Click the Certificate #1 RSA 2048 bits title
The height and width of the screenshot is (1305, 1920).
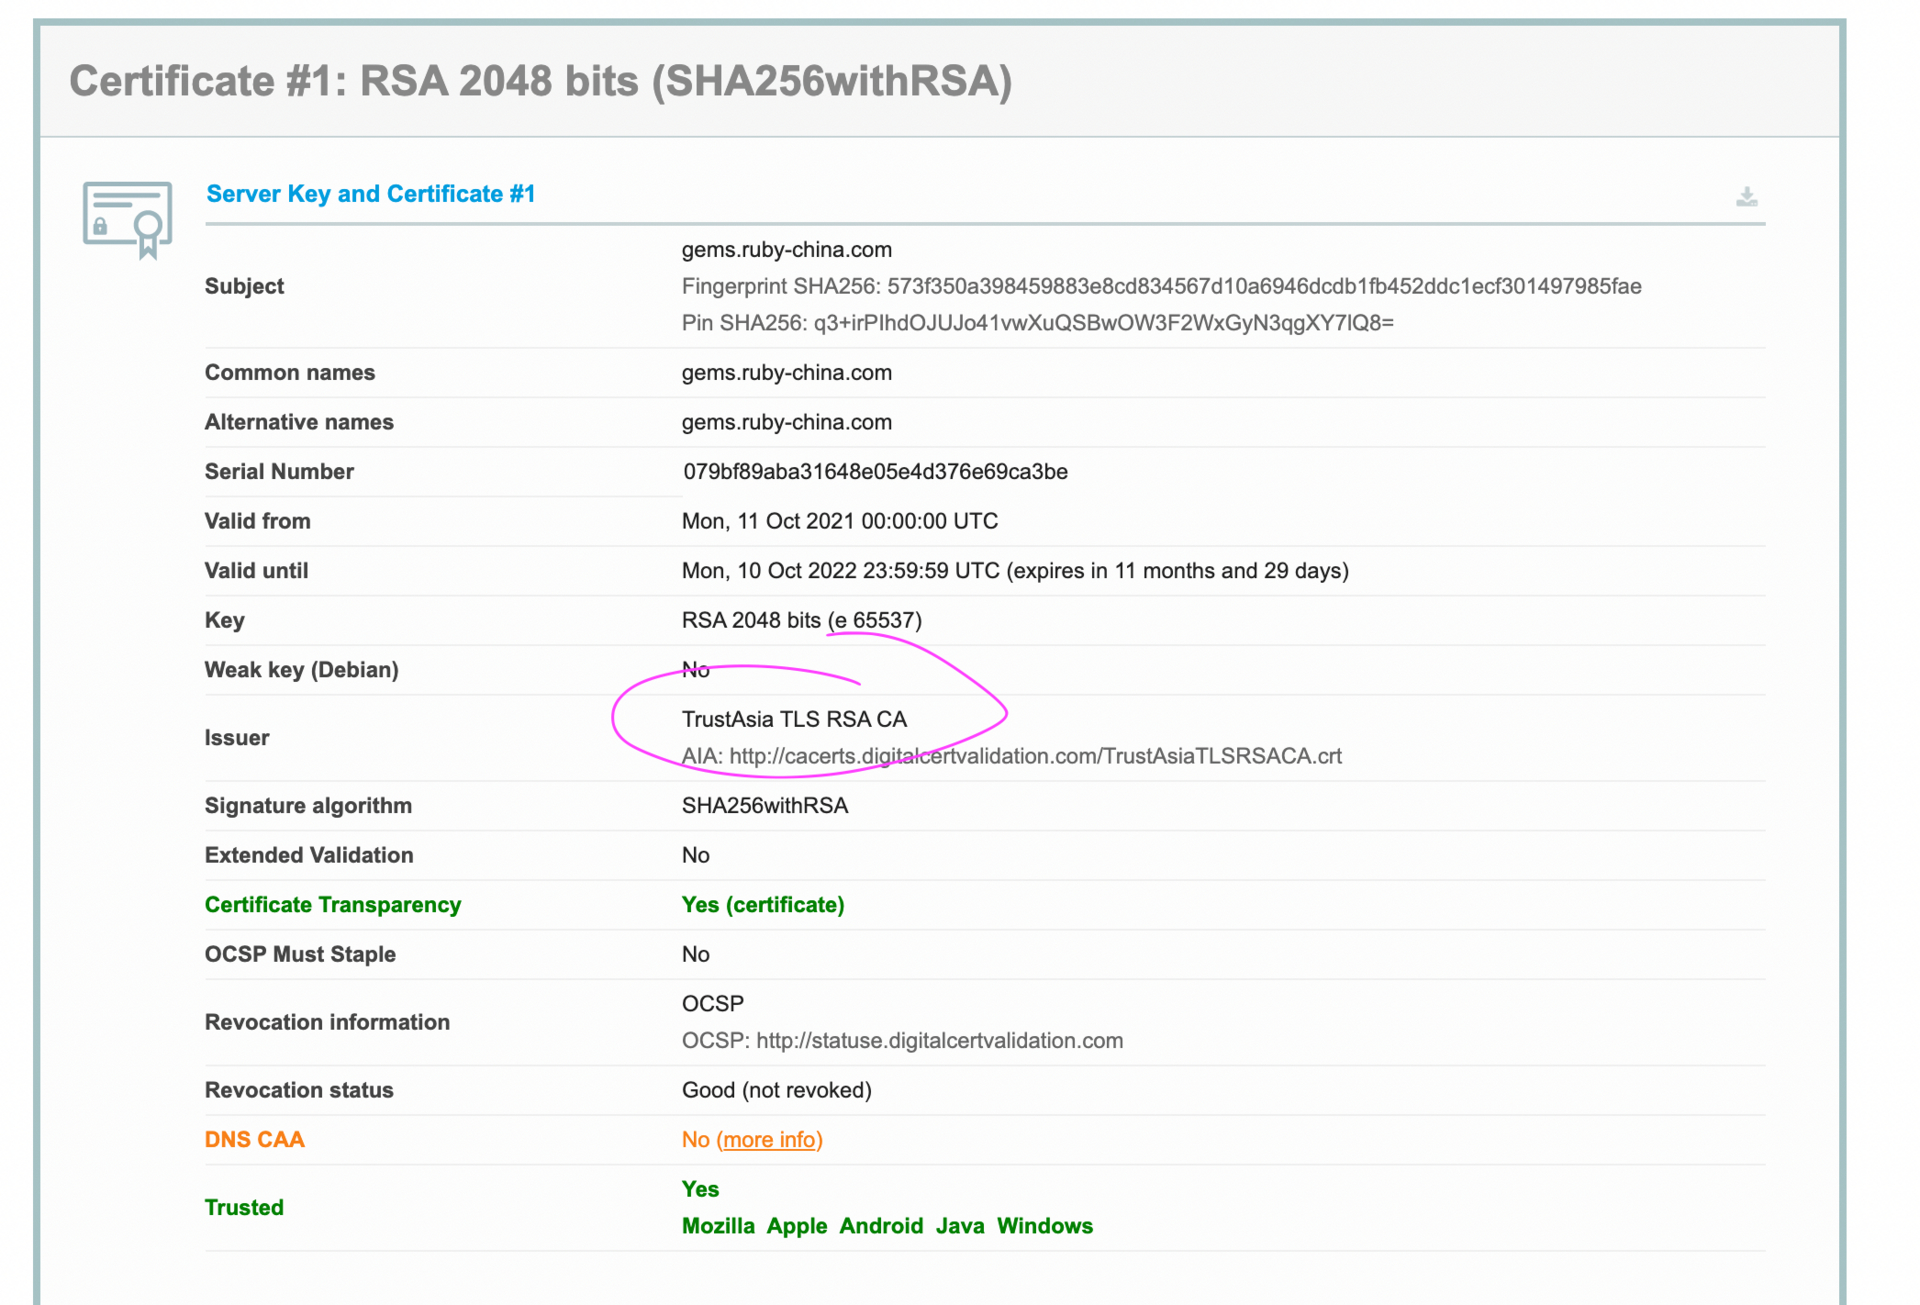(x=540, y=81)
